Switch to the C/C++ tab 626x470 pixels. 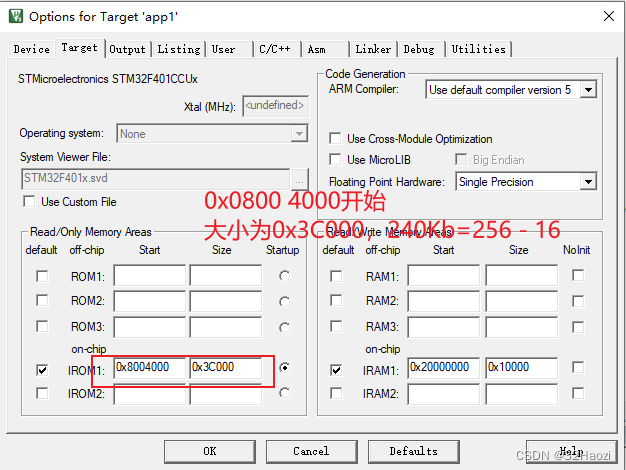point(275,49)
